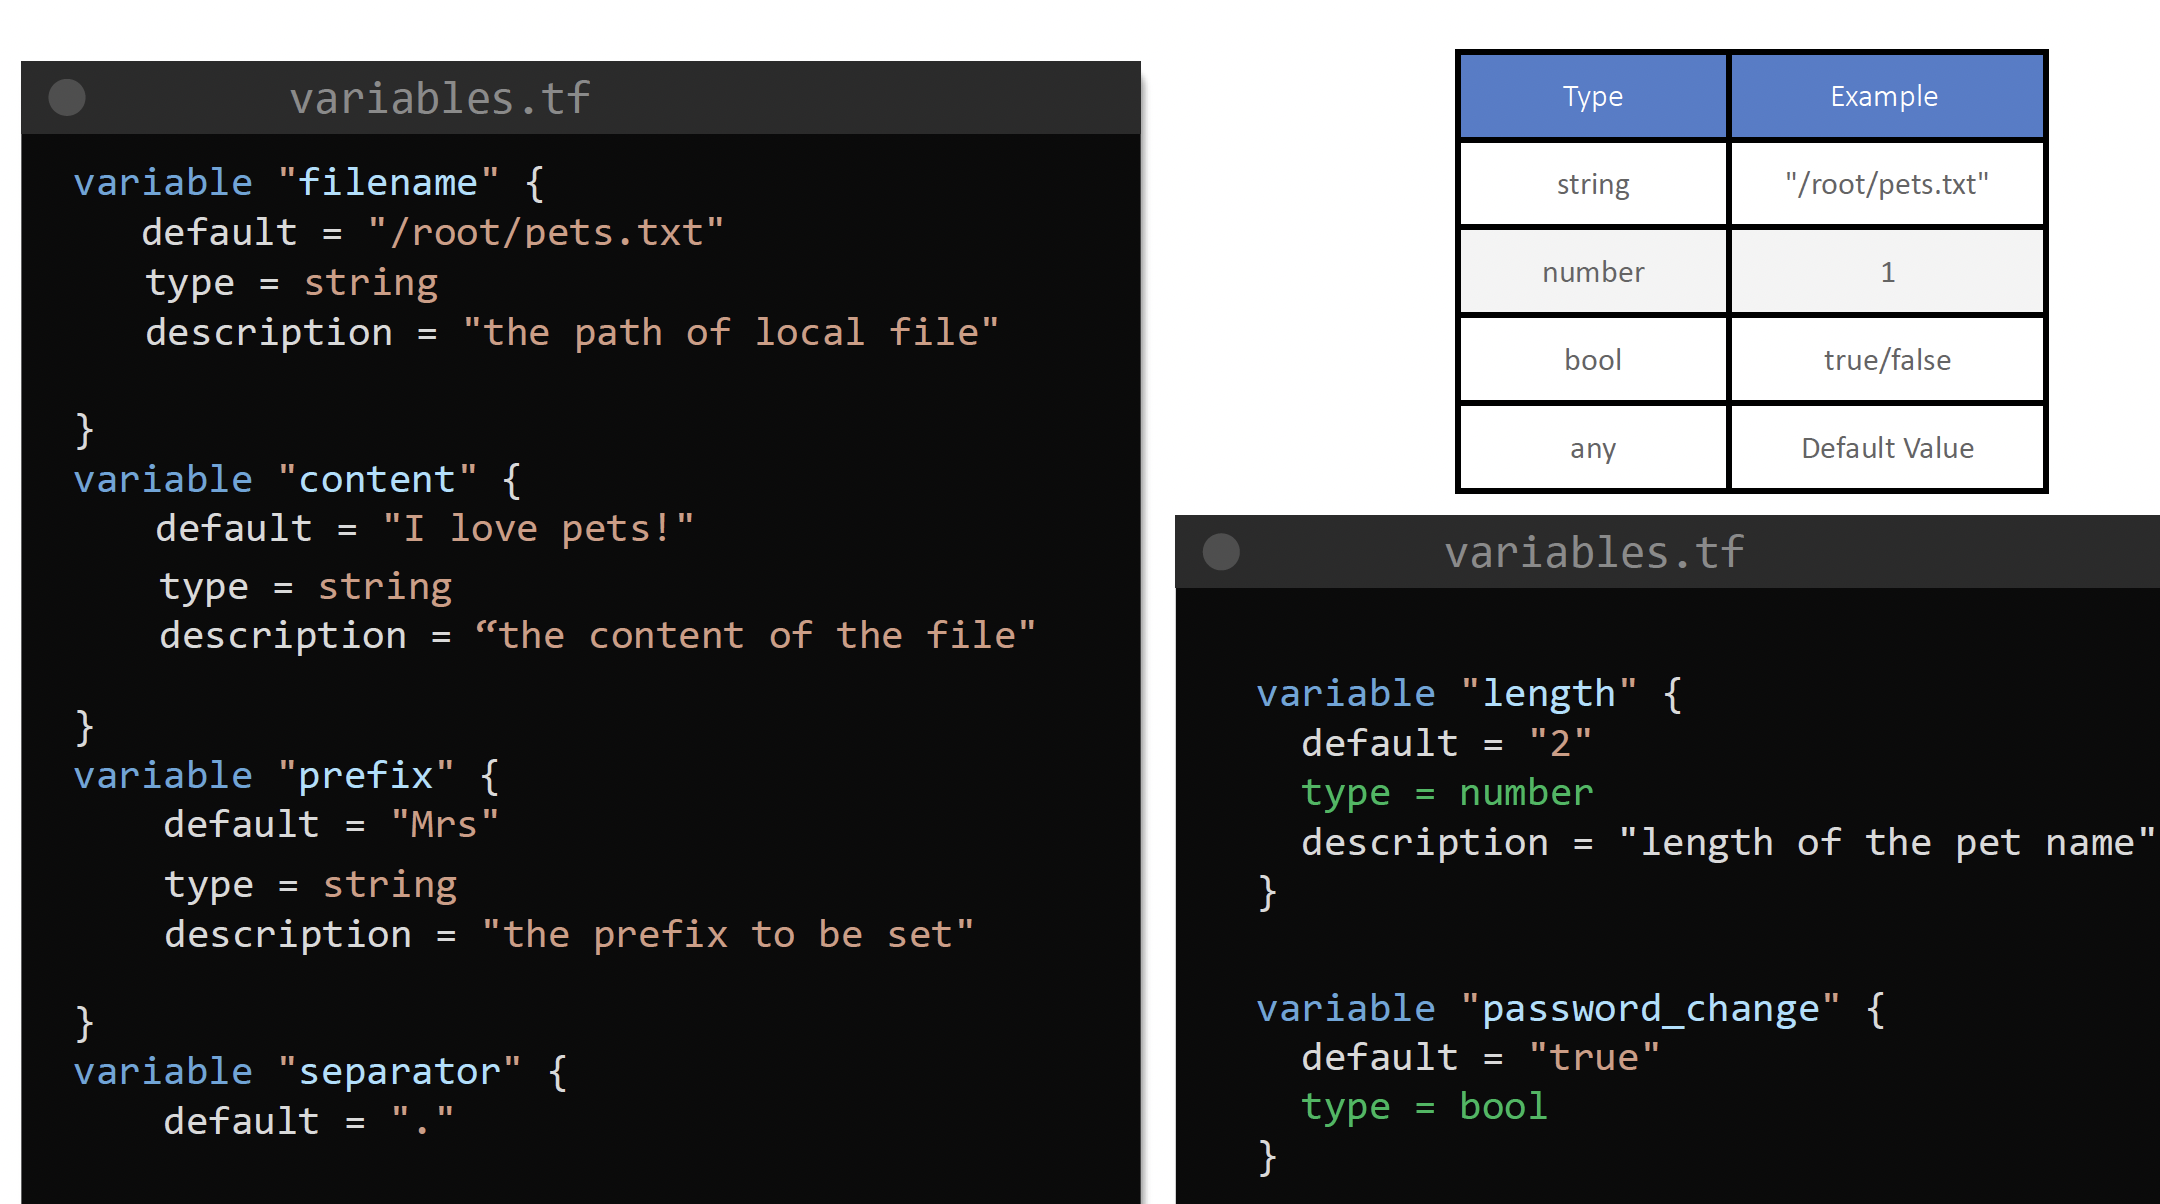Click gray circle in right variables.tf window
This screenshot has width=2160, height=1204.
[x=1221, y=552]
